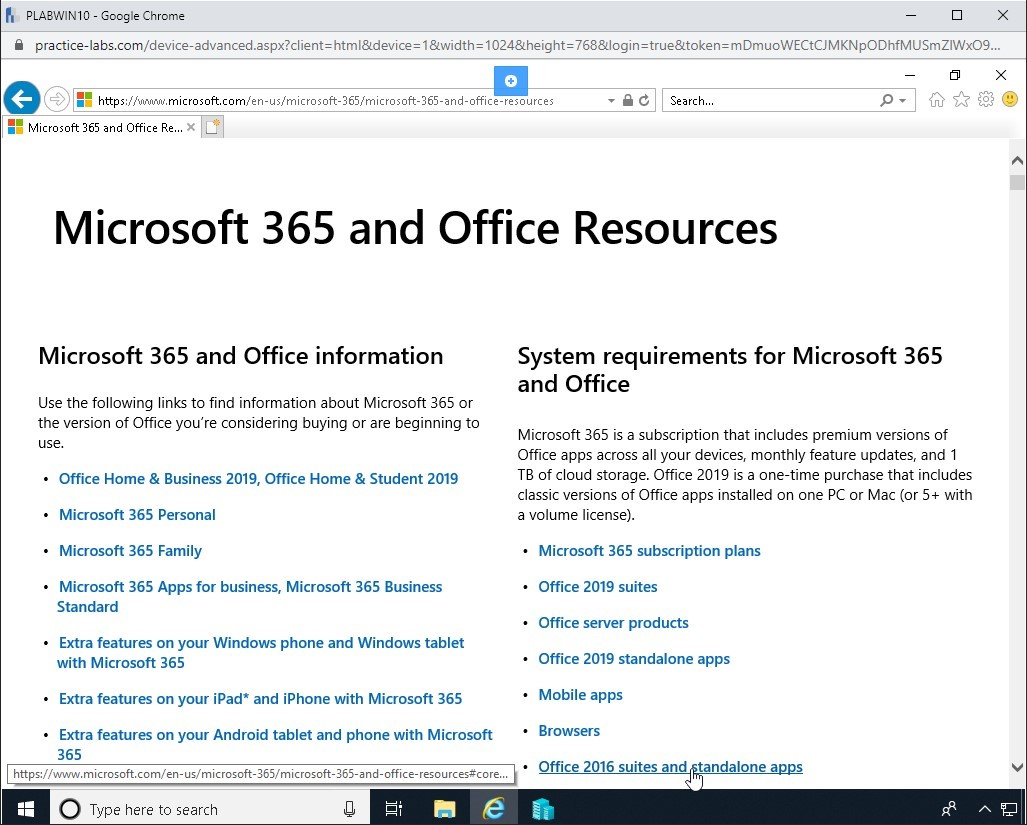Screen dimensions: 1027x825
Task: Open Task View from the taskbar
Action: tap(394, 809)
